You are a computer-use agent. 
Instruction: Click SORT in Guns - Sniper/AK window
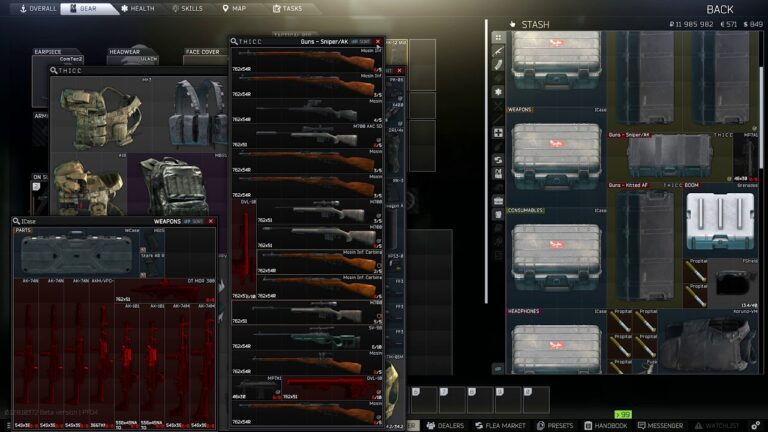[364, 42]
